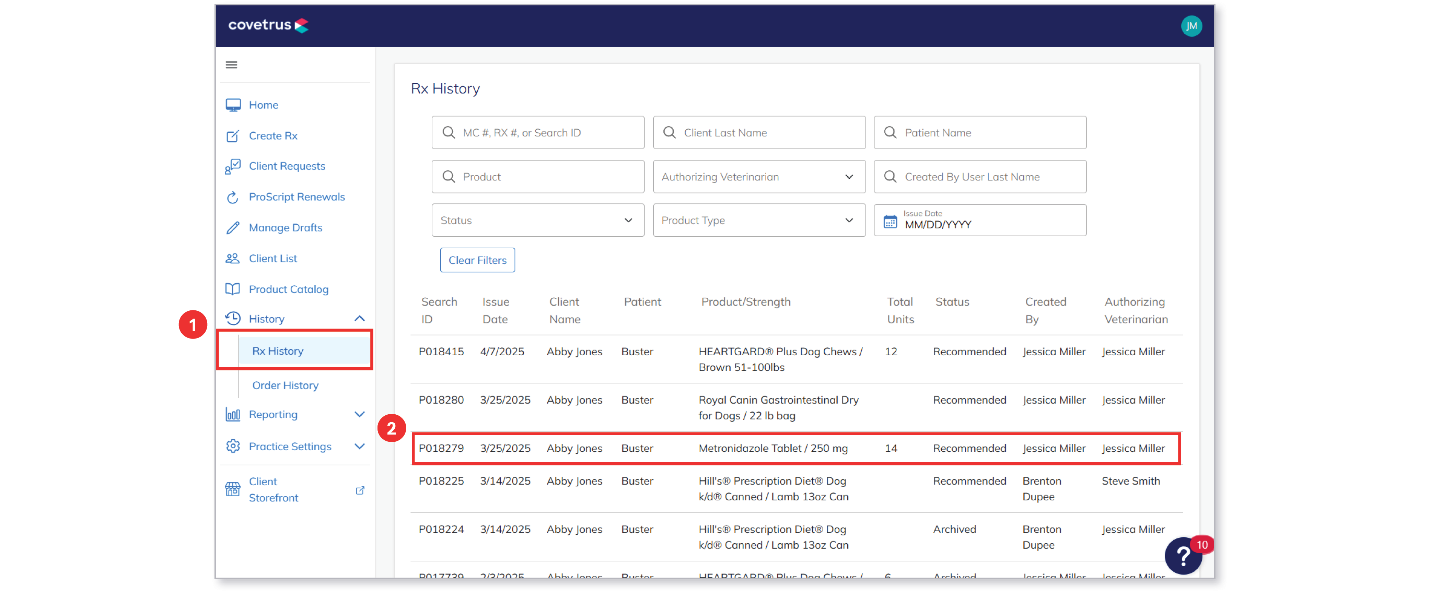Click the calendar icon in Issue Date field

coord(890,221)
